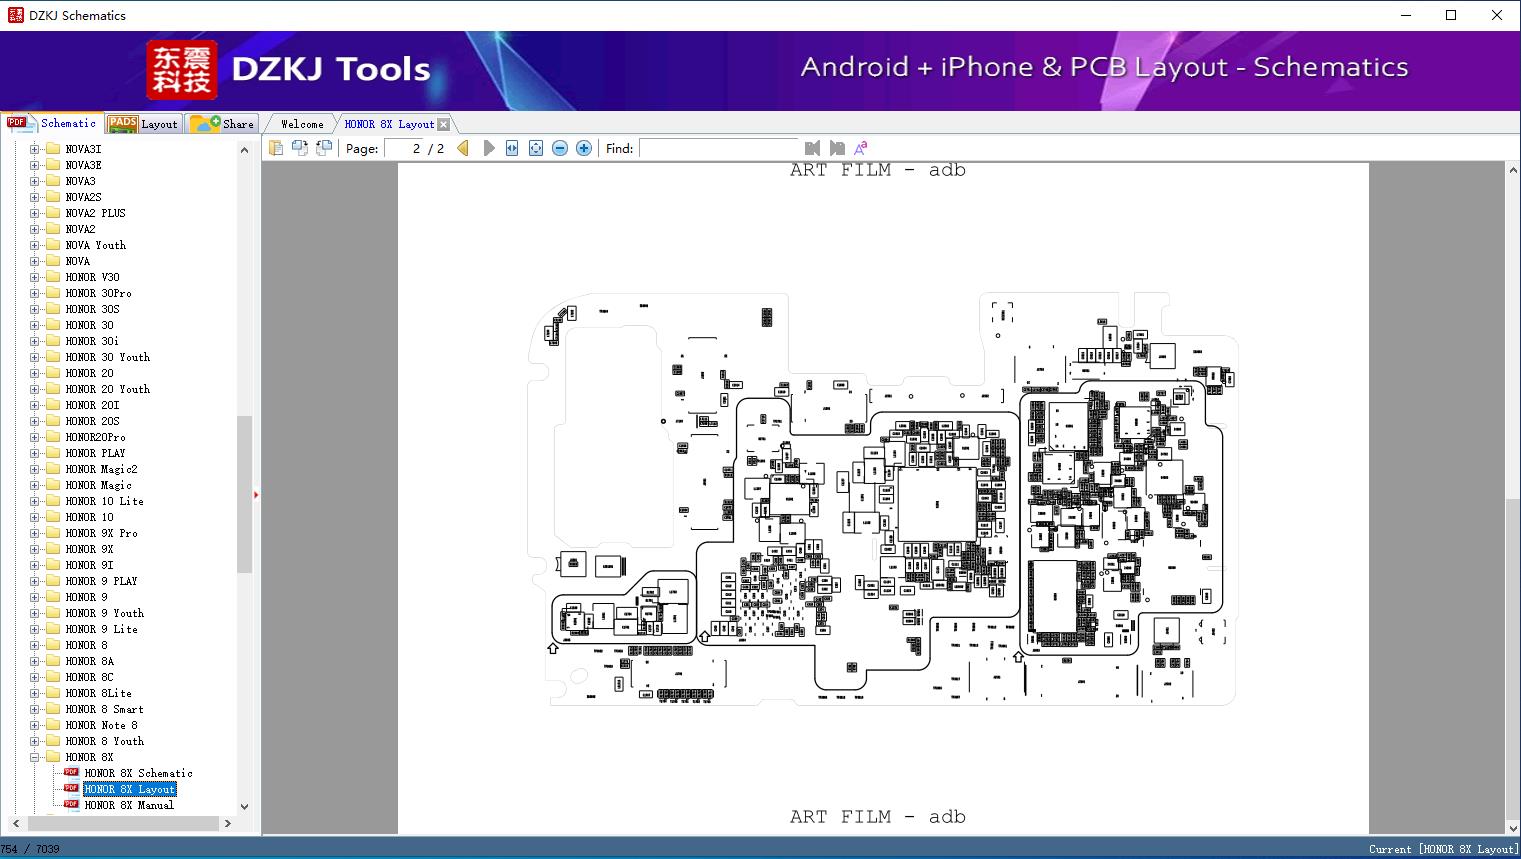Click the copy page icon in the toolbar
The image size is (1521, 859).
tap(275, 148)
